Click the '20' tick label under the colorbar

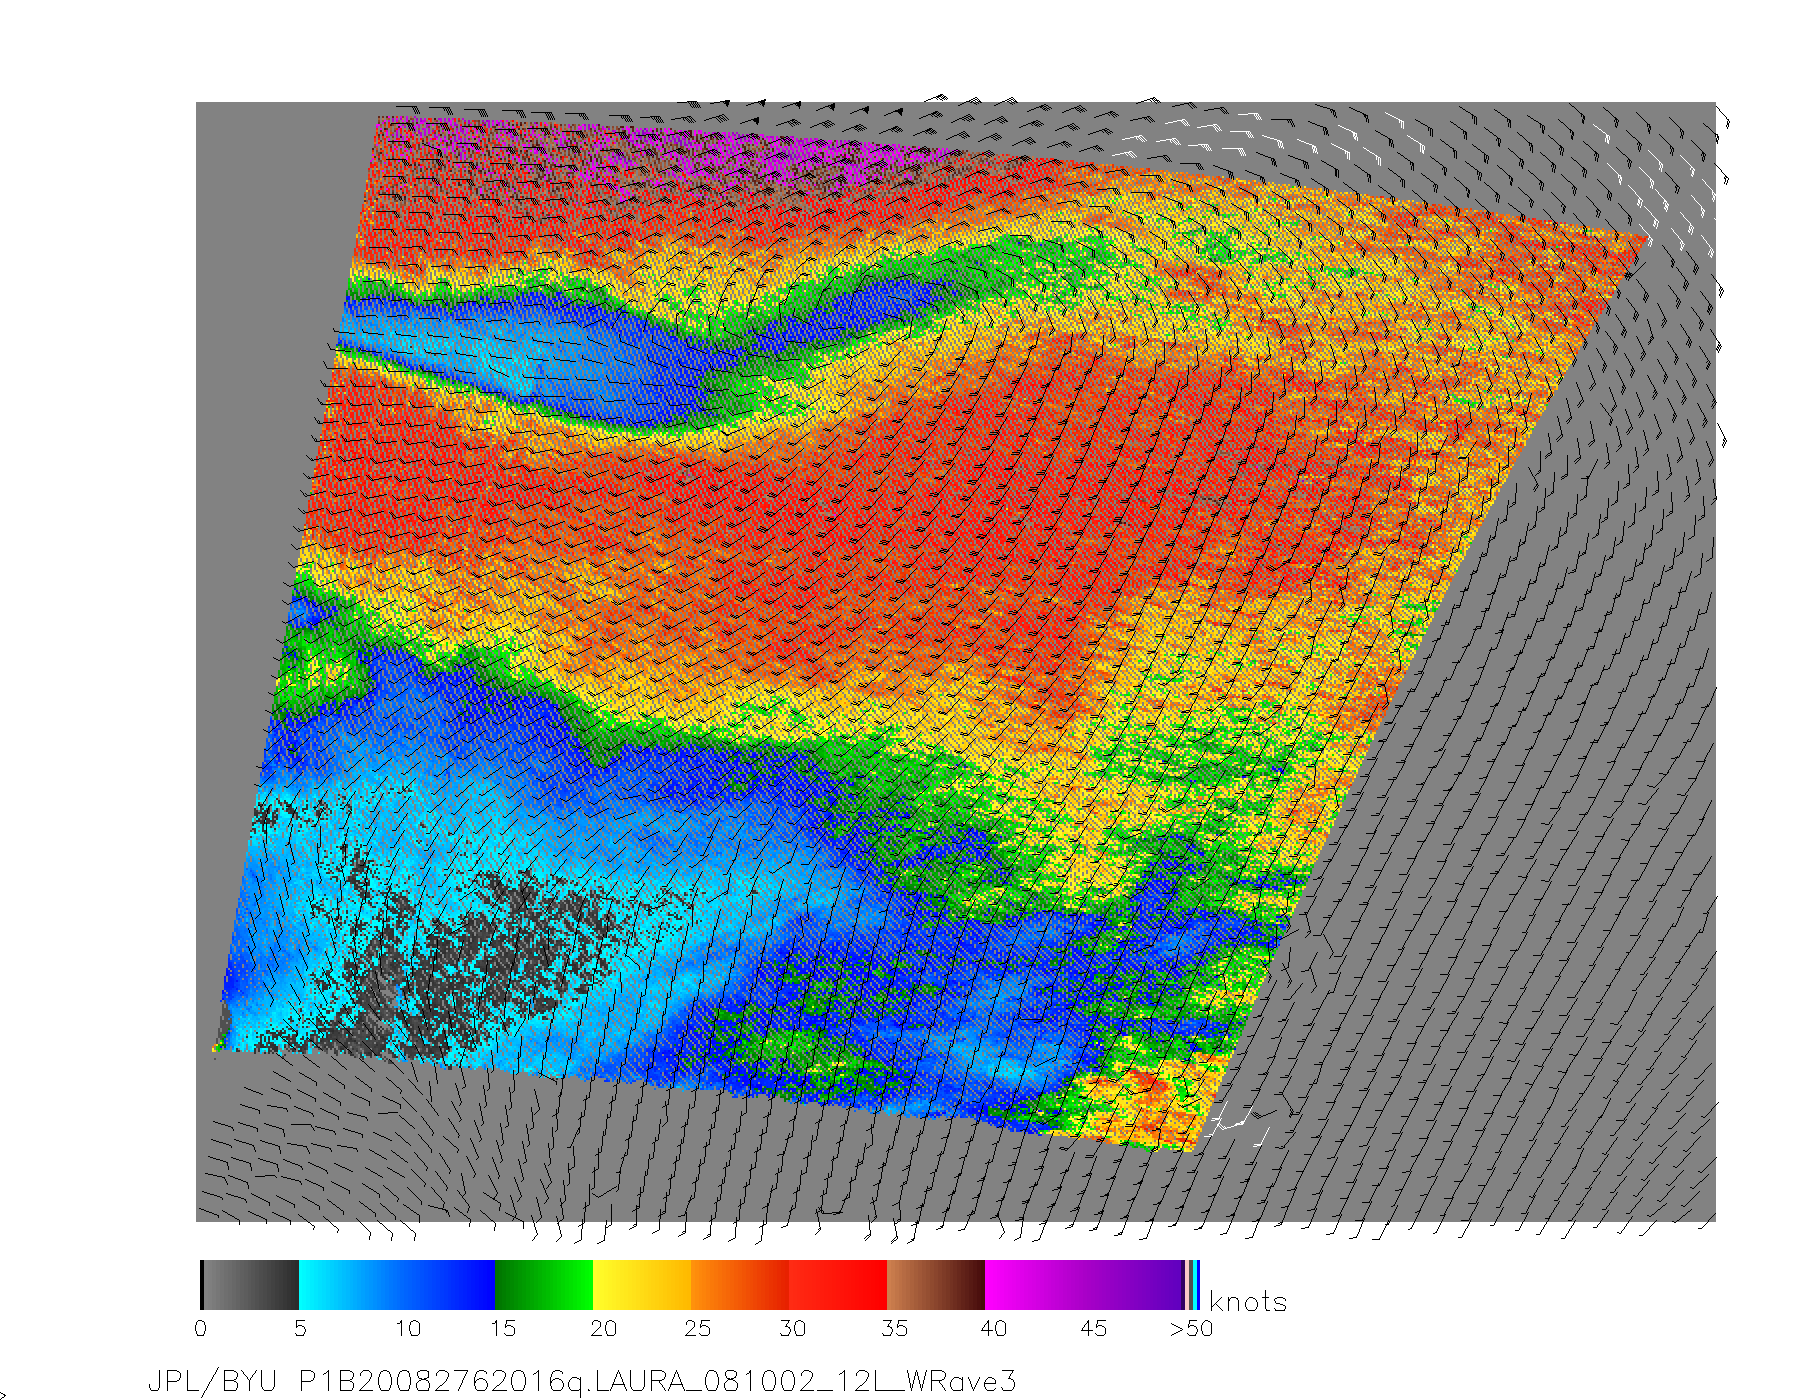click(603, 1329)
